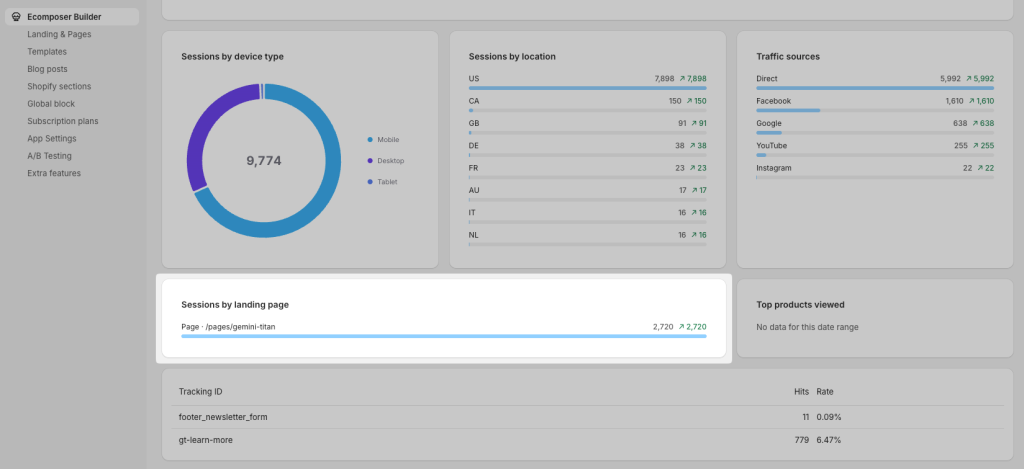Click the Facebook traffic source bar
1024x469 pixels.
coord(788,110)
